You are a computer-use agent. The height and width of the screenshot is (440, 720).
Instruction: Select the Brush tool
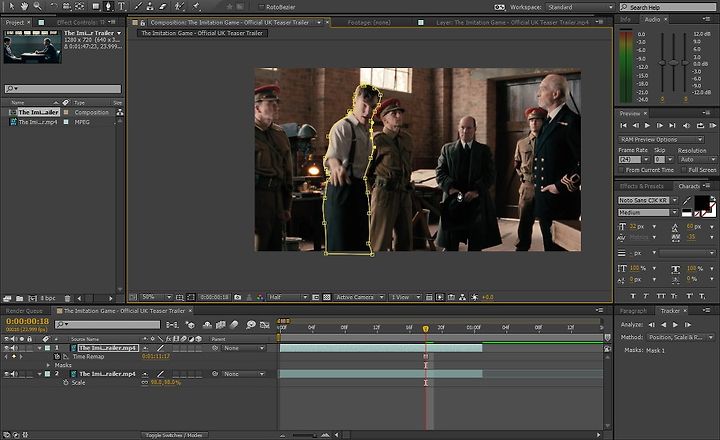tap(138, 6)
